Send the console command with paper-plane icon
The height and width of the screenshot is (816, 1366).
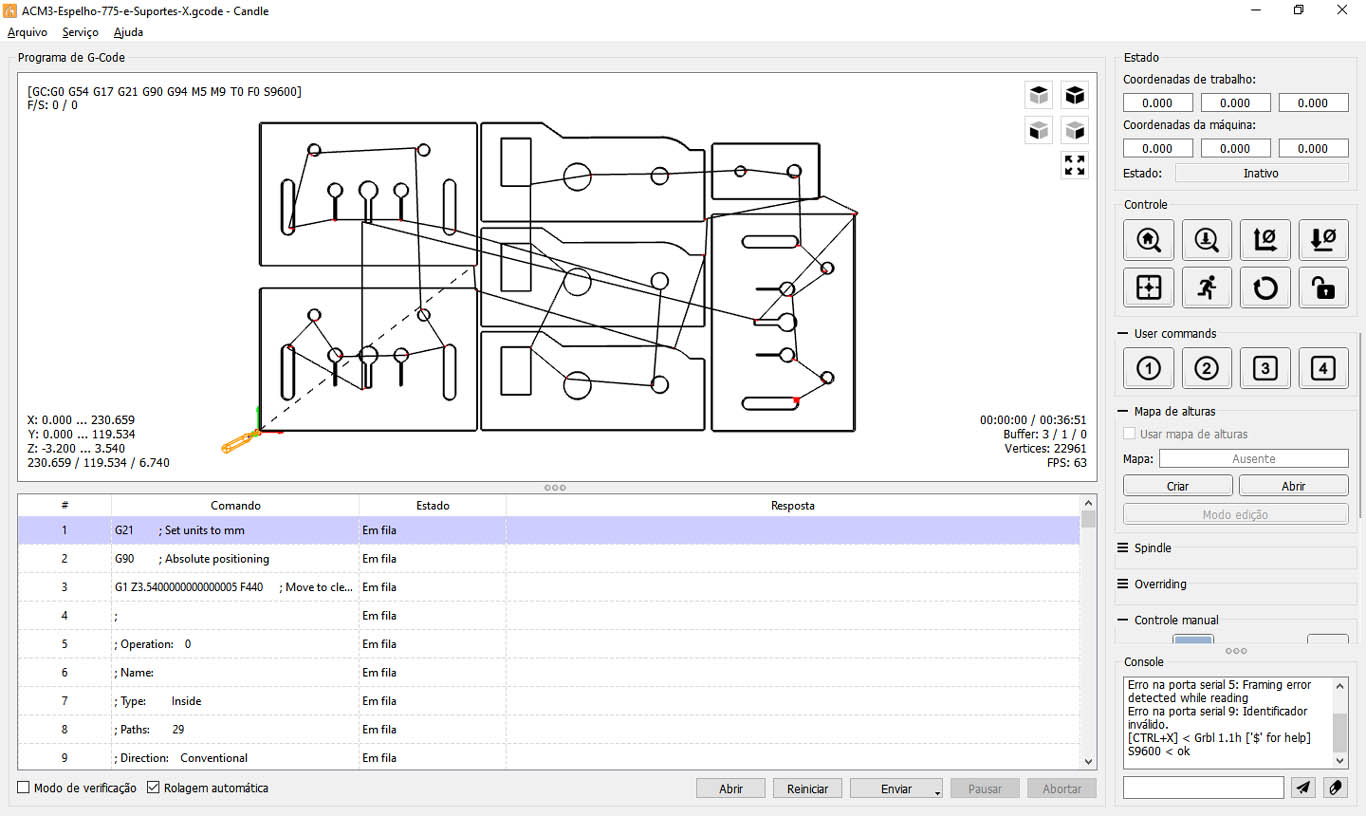click(1303, 788)
